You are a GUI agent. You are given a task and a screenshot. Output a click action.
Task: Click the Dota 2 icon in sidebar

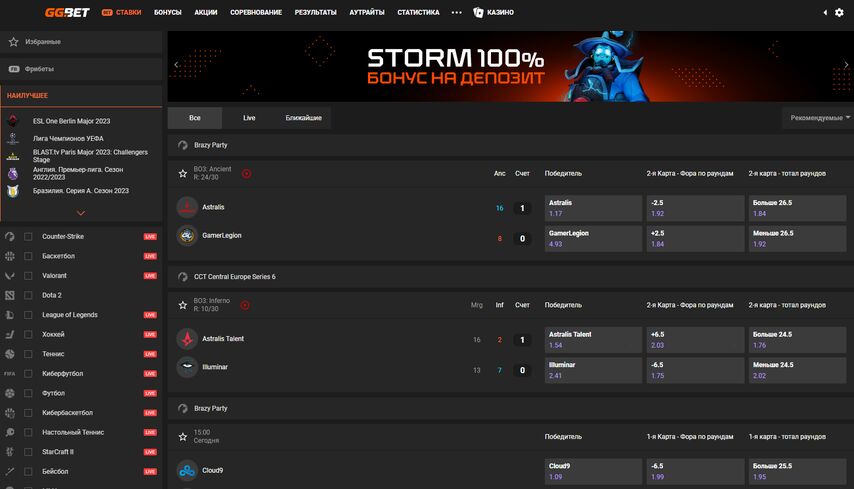pos(10,295)
